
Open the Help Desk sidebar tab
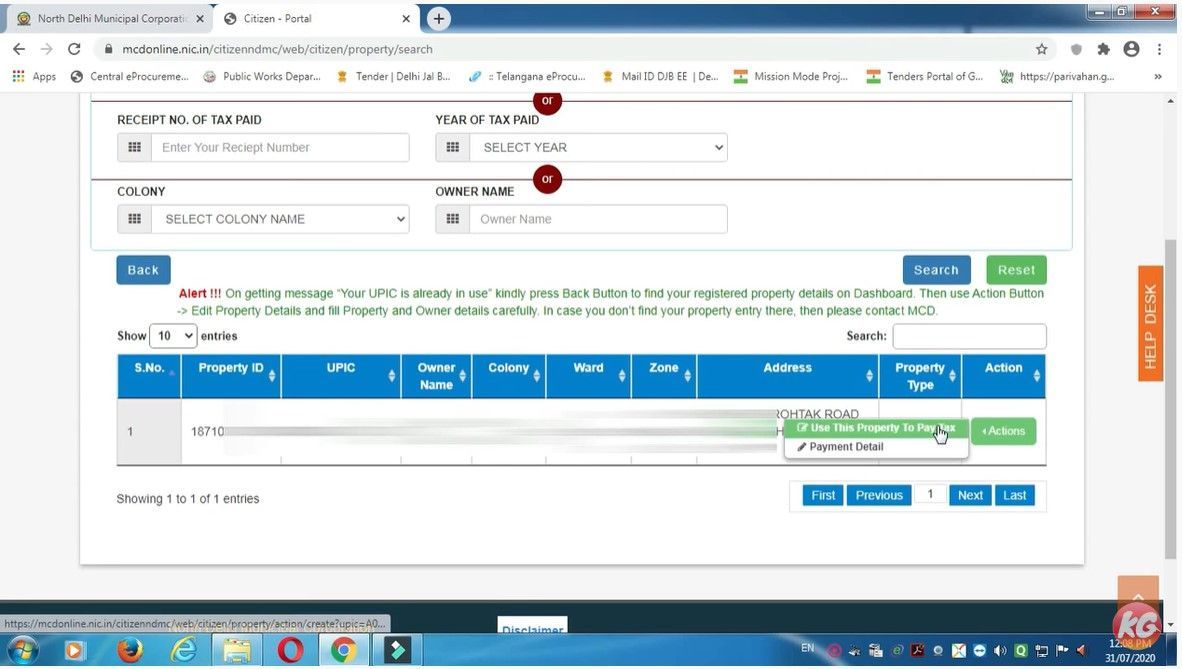click(1149, 323)
